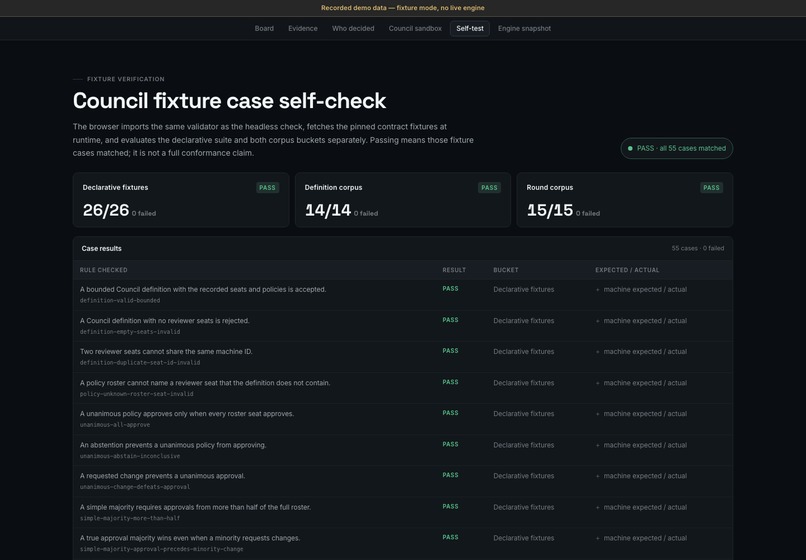Expand expected/actual for unanimous-change-defeats-approval row
This screenshot has width=806, height=560.
click(x=641, y=476)
